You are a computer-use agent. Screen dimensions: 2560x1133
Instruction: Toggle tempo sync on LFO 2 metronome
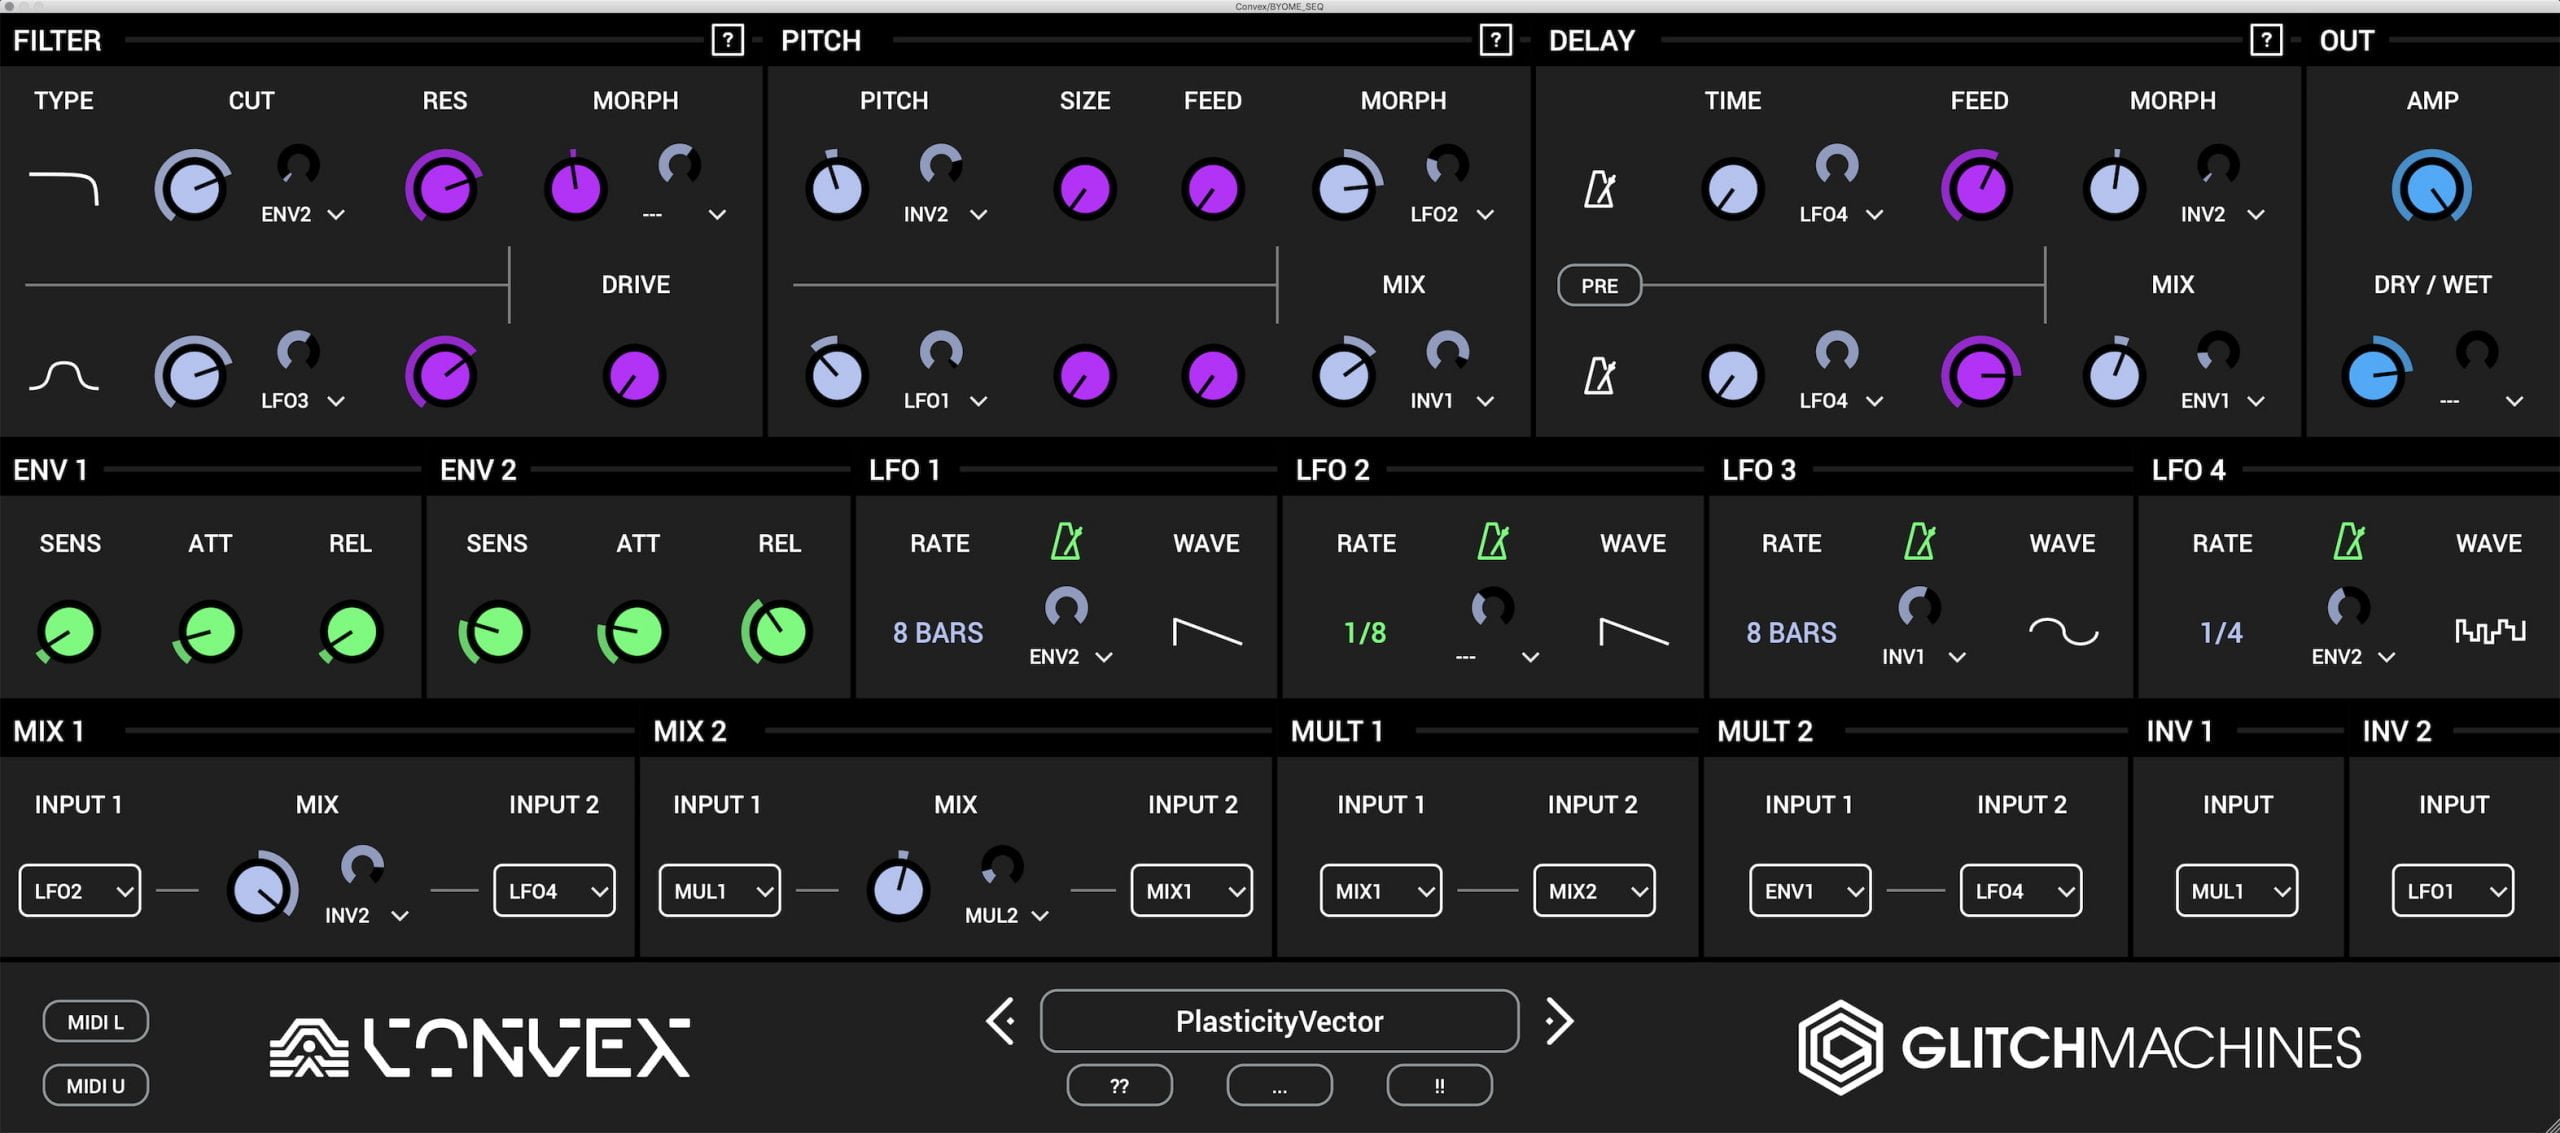pyautogui.click(x=1493, y=542)
